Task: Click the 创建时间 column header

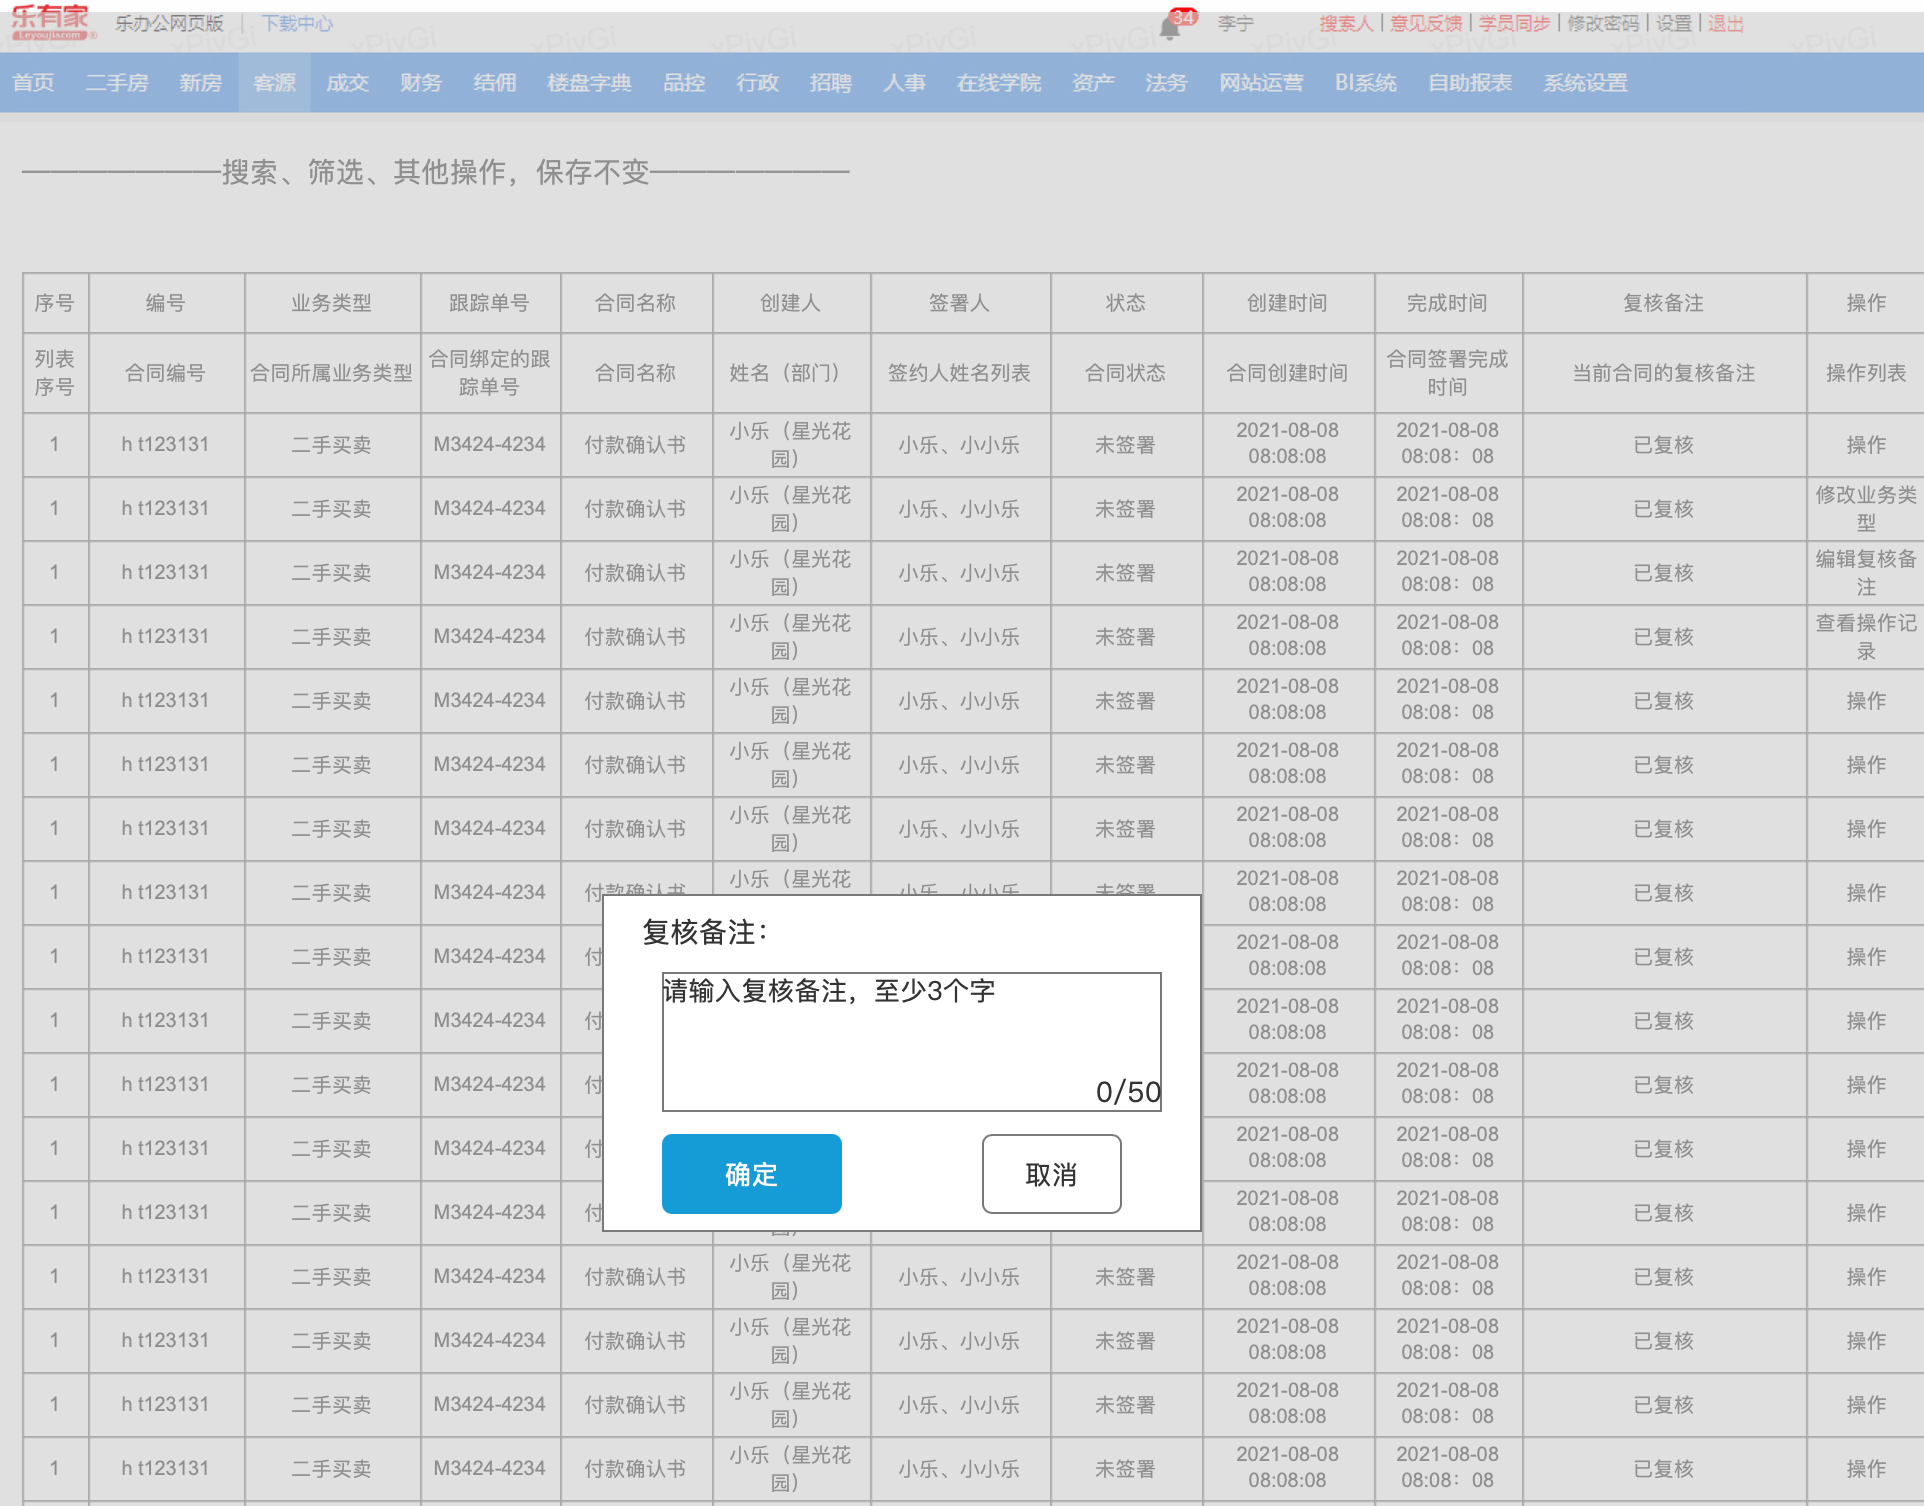Action: (x=1288, y=303)
